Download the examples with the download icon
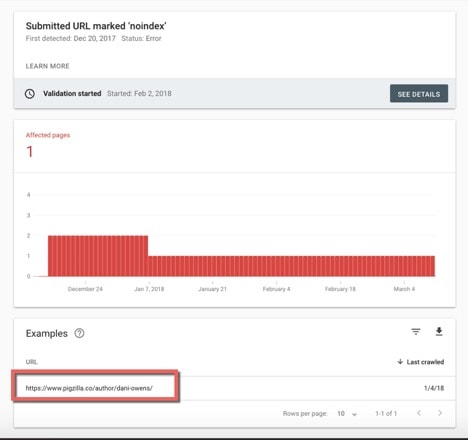468x440 pixels. 439,332
